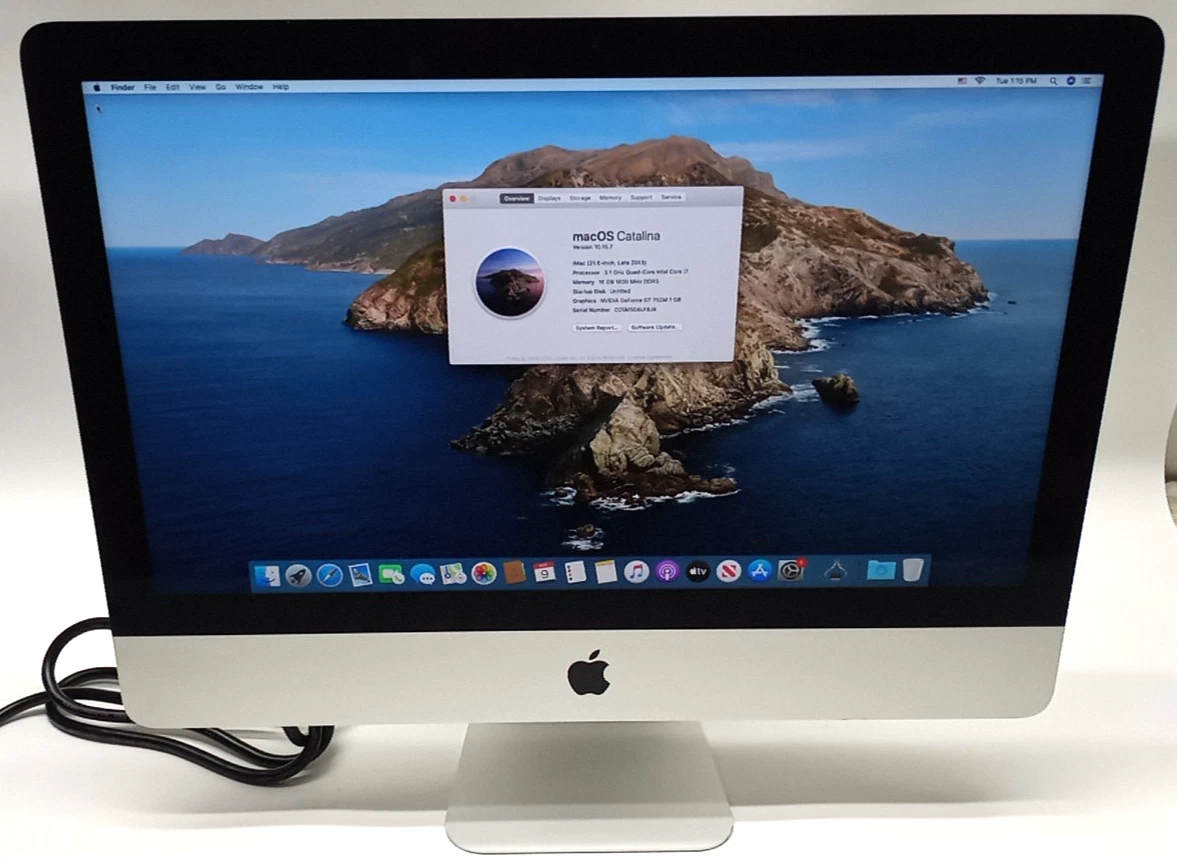1177x862 pixels.
Task: Open the Podcasts app
Action: (667, 574)
